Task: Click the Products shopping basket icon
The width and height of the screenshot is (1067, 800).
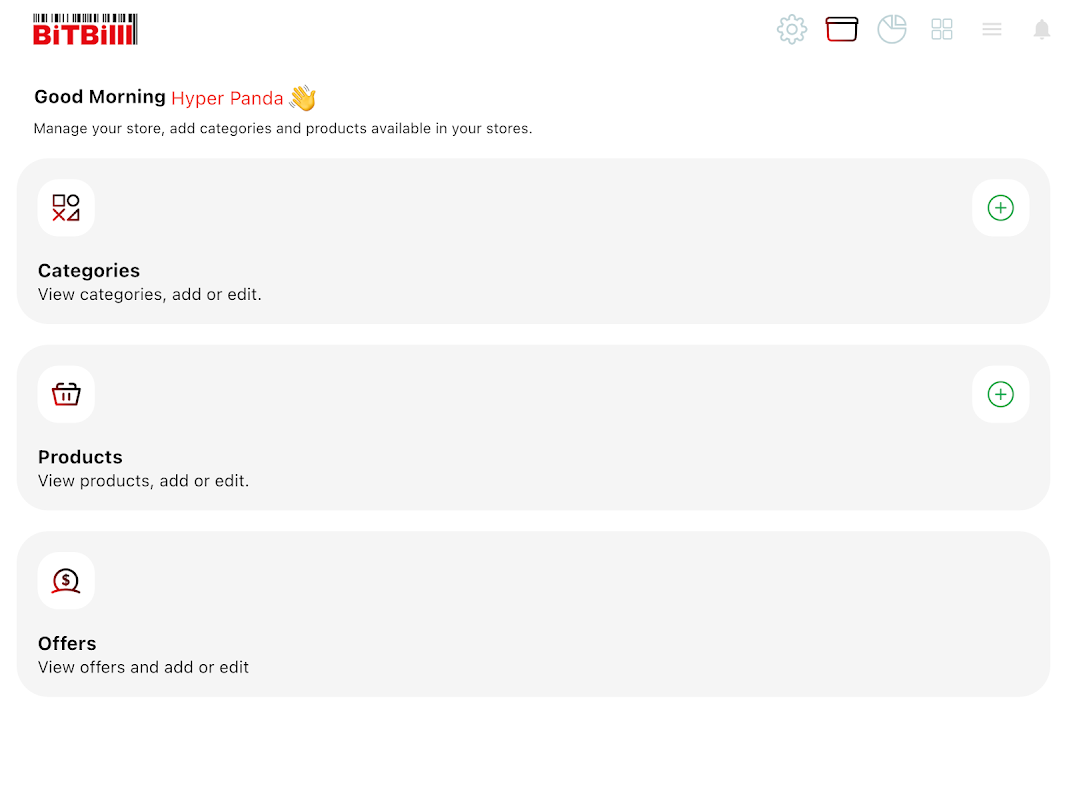Action: (66, 394)
